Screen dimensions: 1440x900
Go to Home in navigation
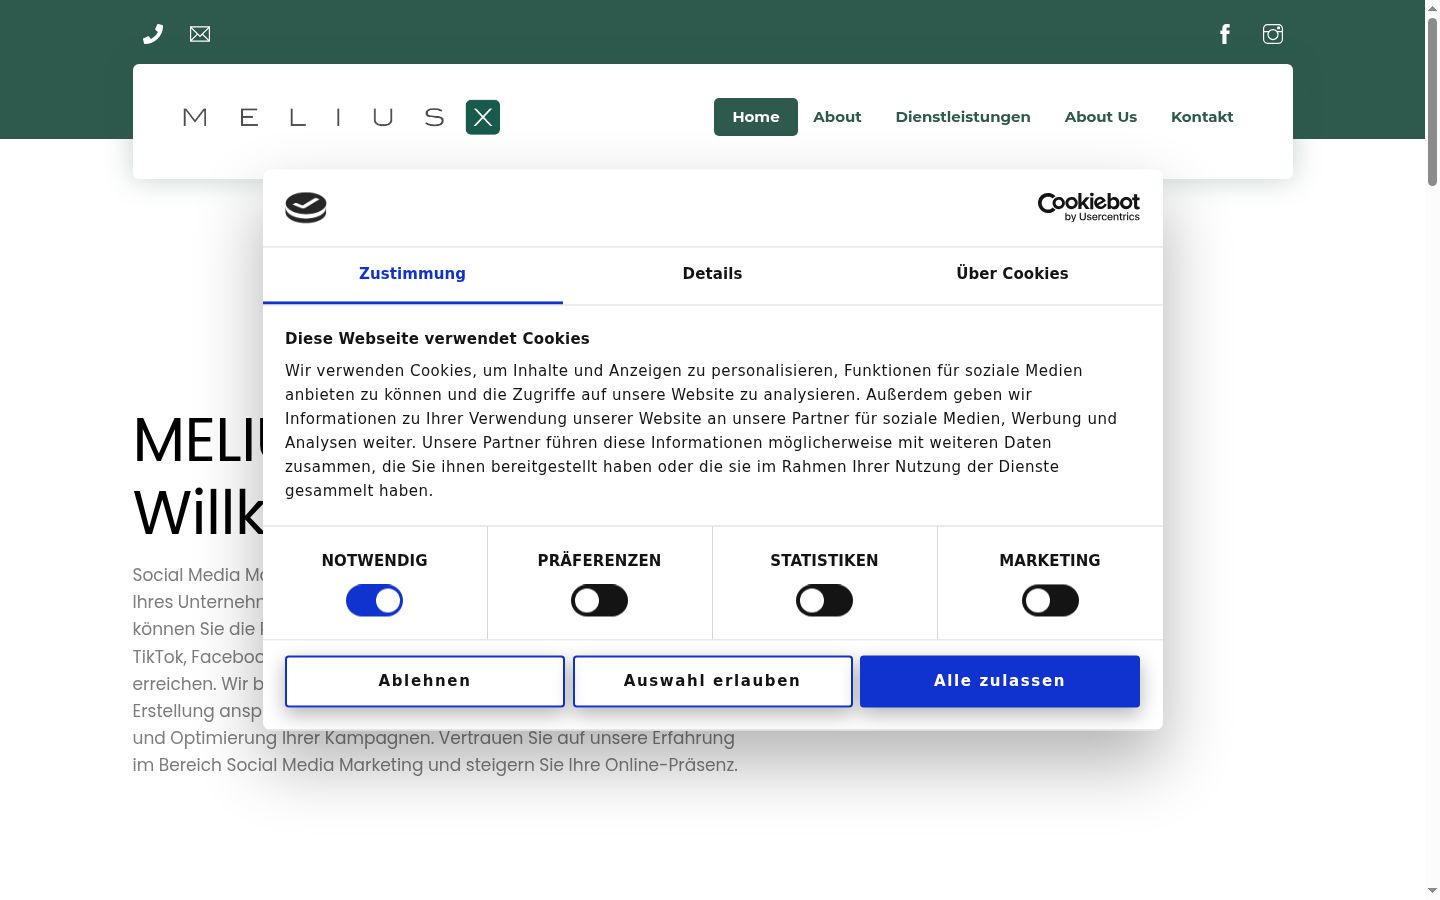[x=756, y=117]
